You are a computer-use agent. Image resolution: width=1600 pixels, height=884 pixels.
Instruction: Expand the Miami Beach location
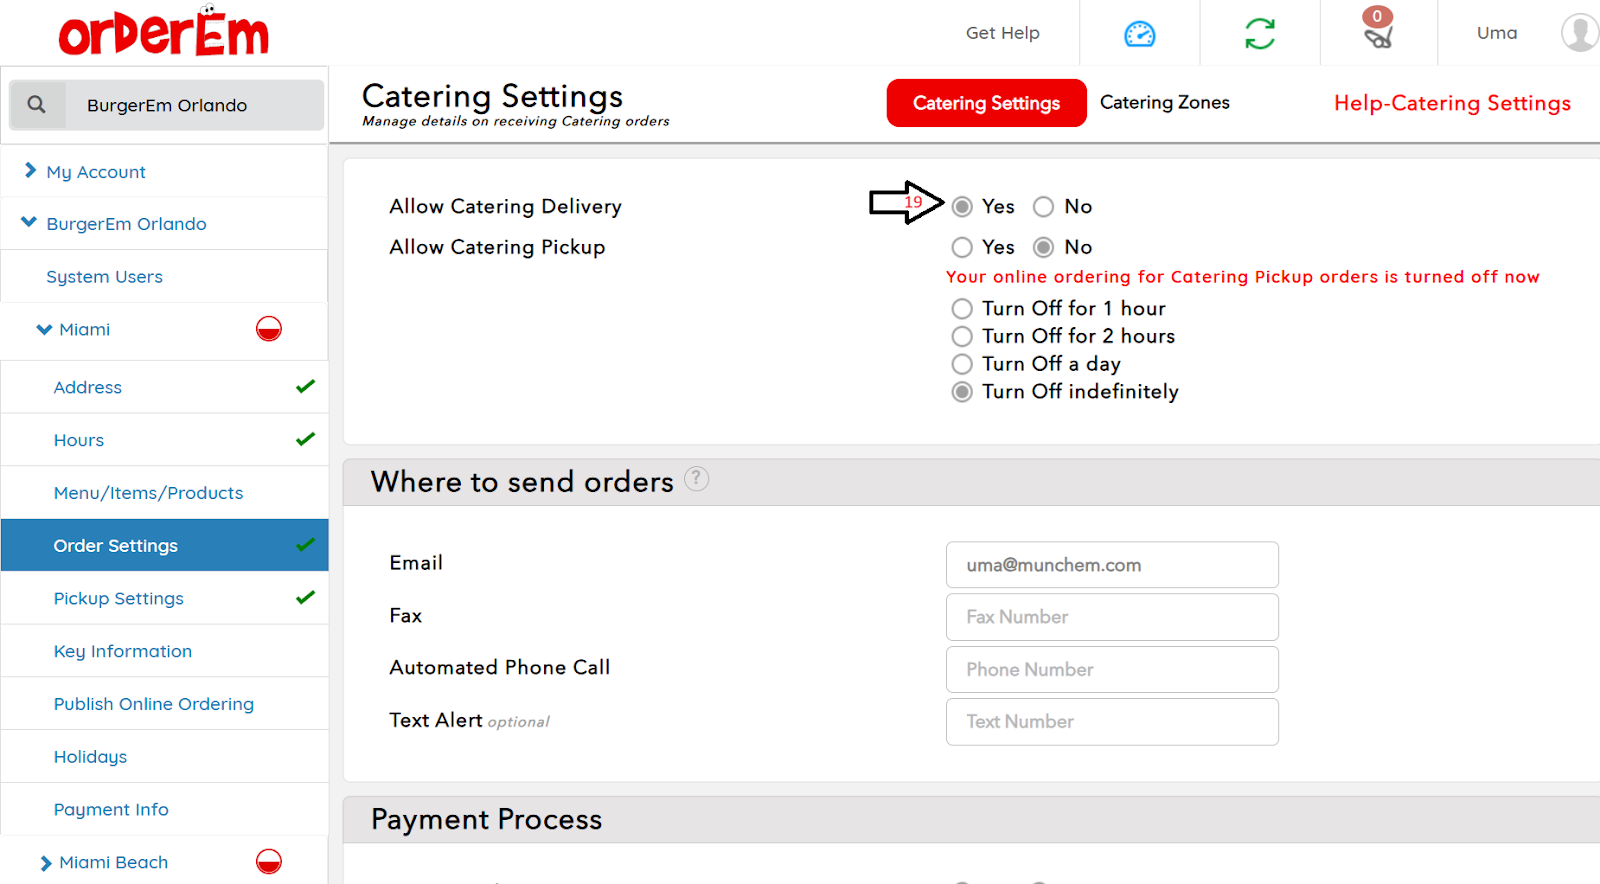45,863
